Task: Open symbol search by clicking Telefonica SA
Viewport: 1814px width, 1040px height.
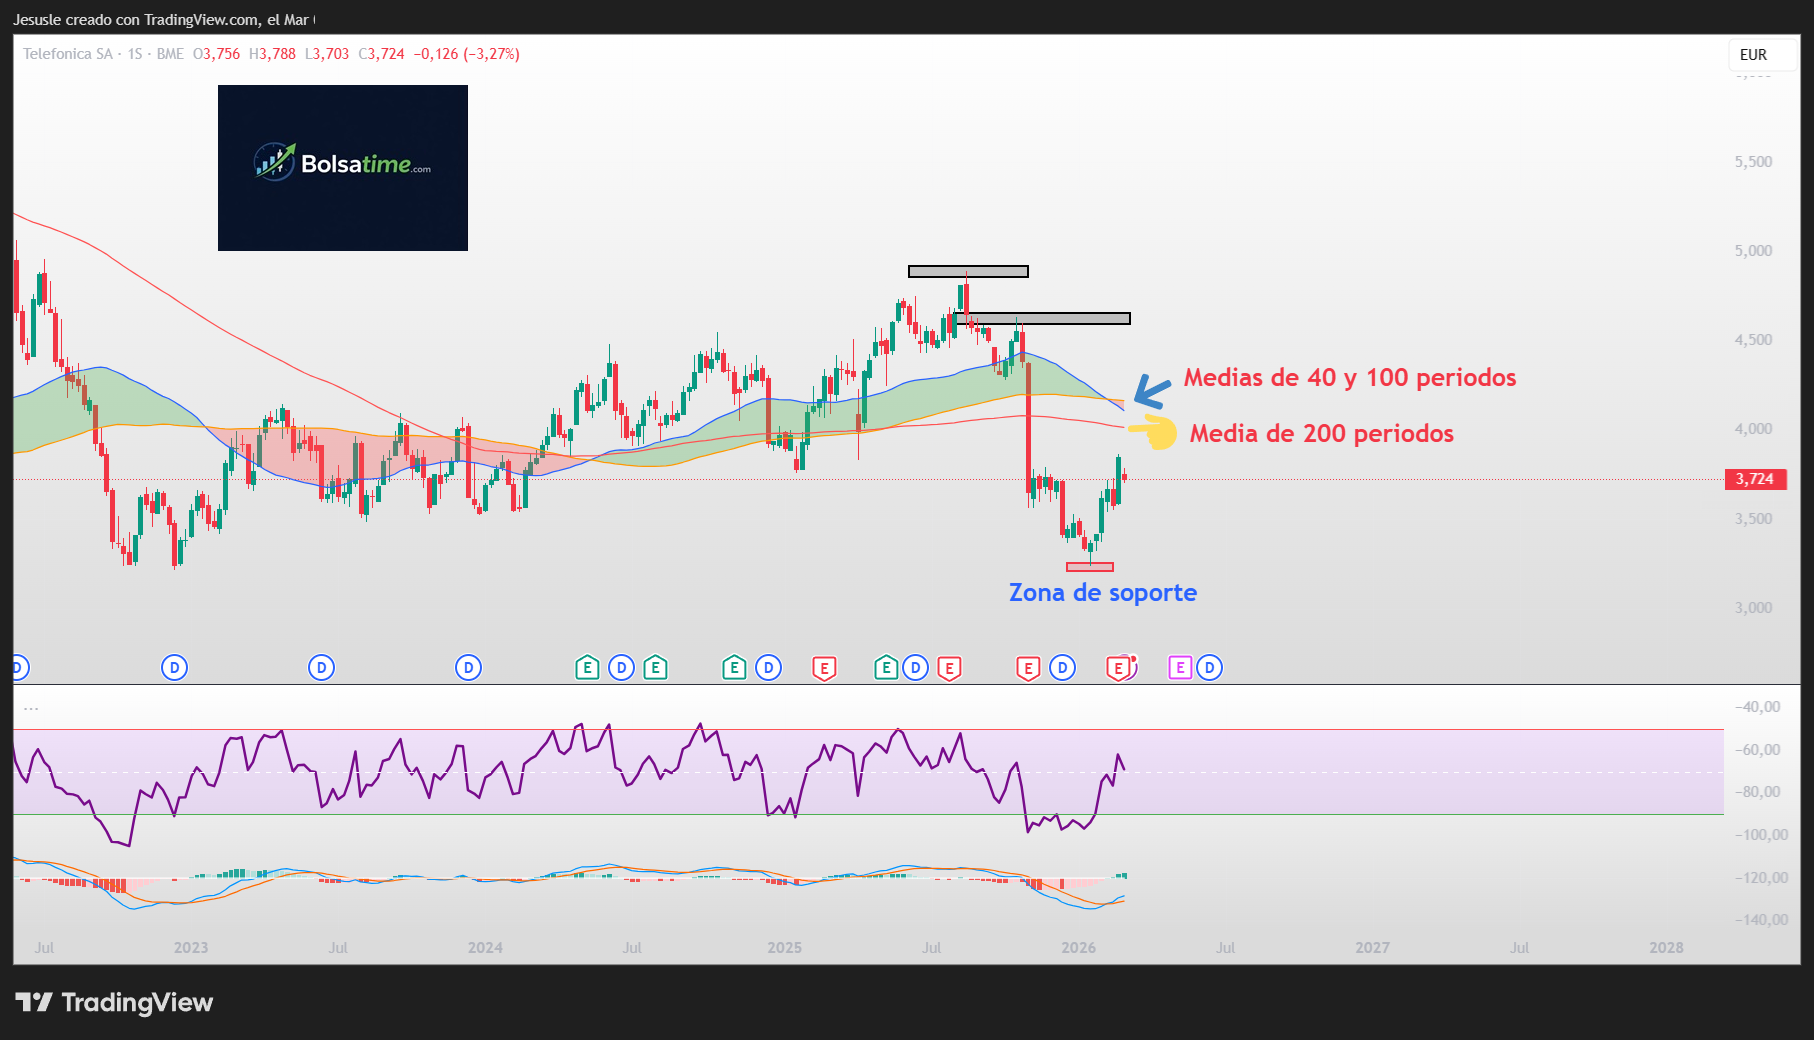Action: pos(66,55)
